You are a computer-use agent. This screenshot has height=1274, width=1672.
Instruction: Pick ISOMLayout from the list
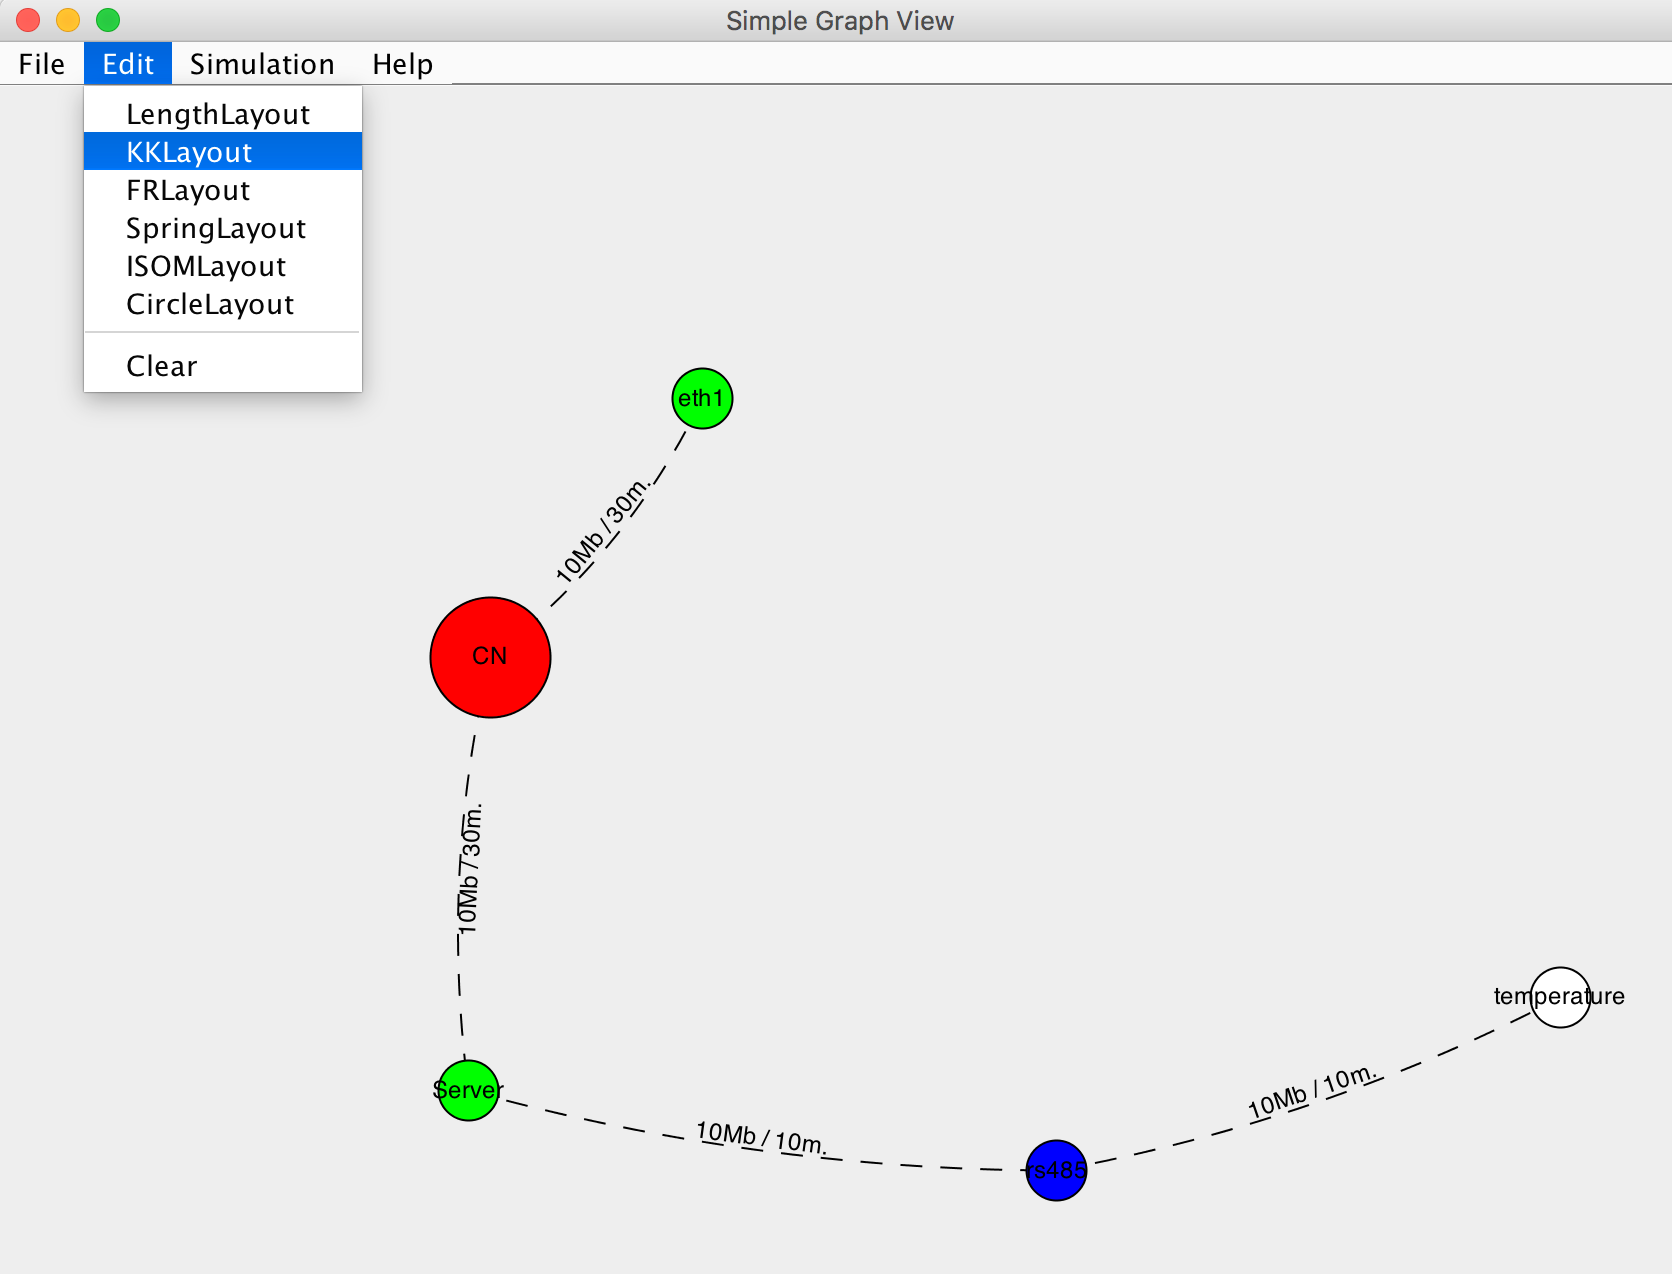(206, 266)
